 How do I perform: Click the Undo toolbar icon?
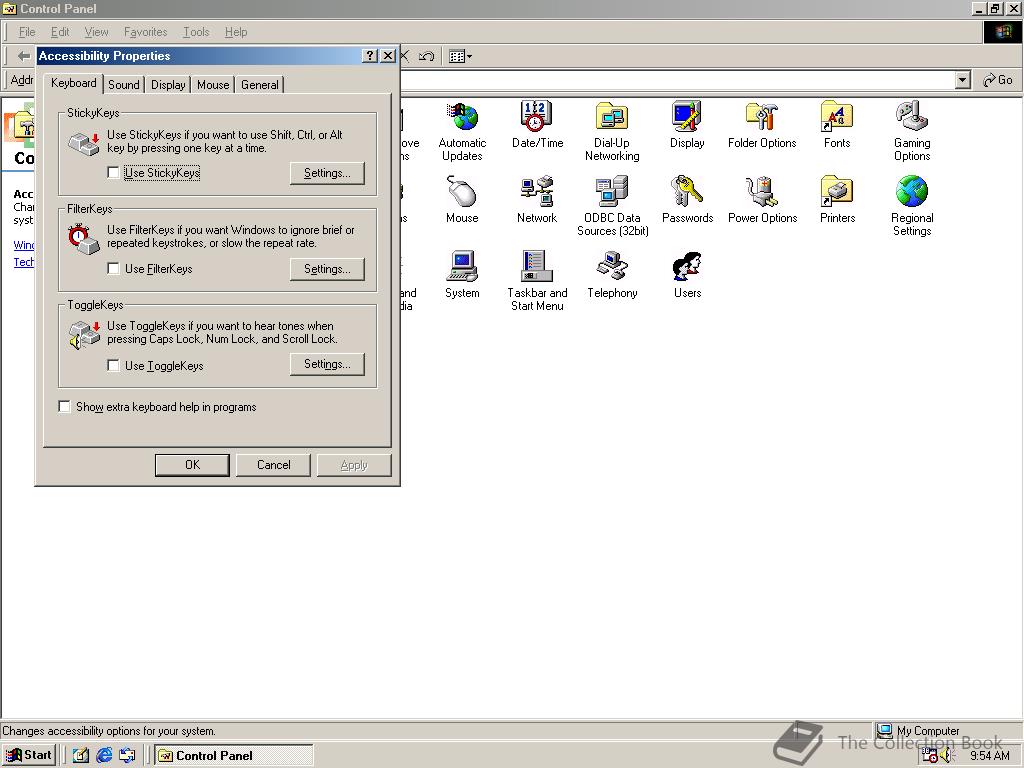(426, 56)
